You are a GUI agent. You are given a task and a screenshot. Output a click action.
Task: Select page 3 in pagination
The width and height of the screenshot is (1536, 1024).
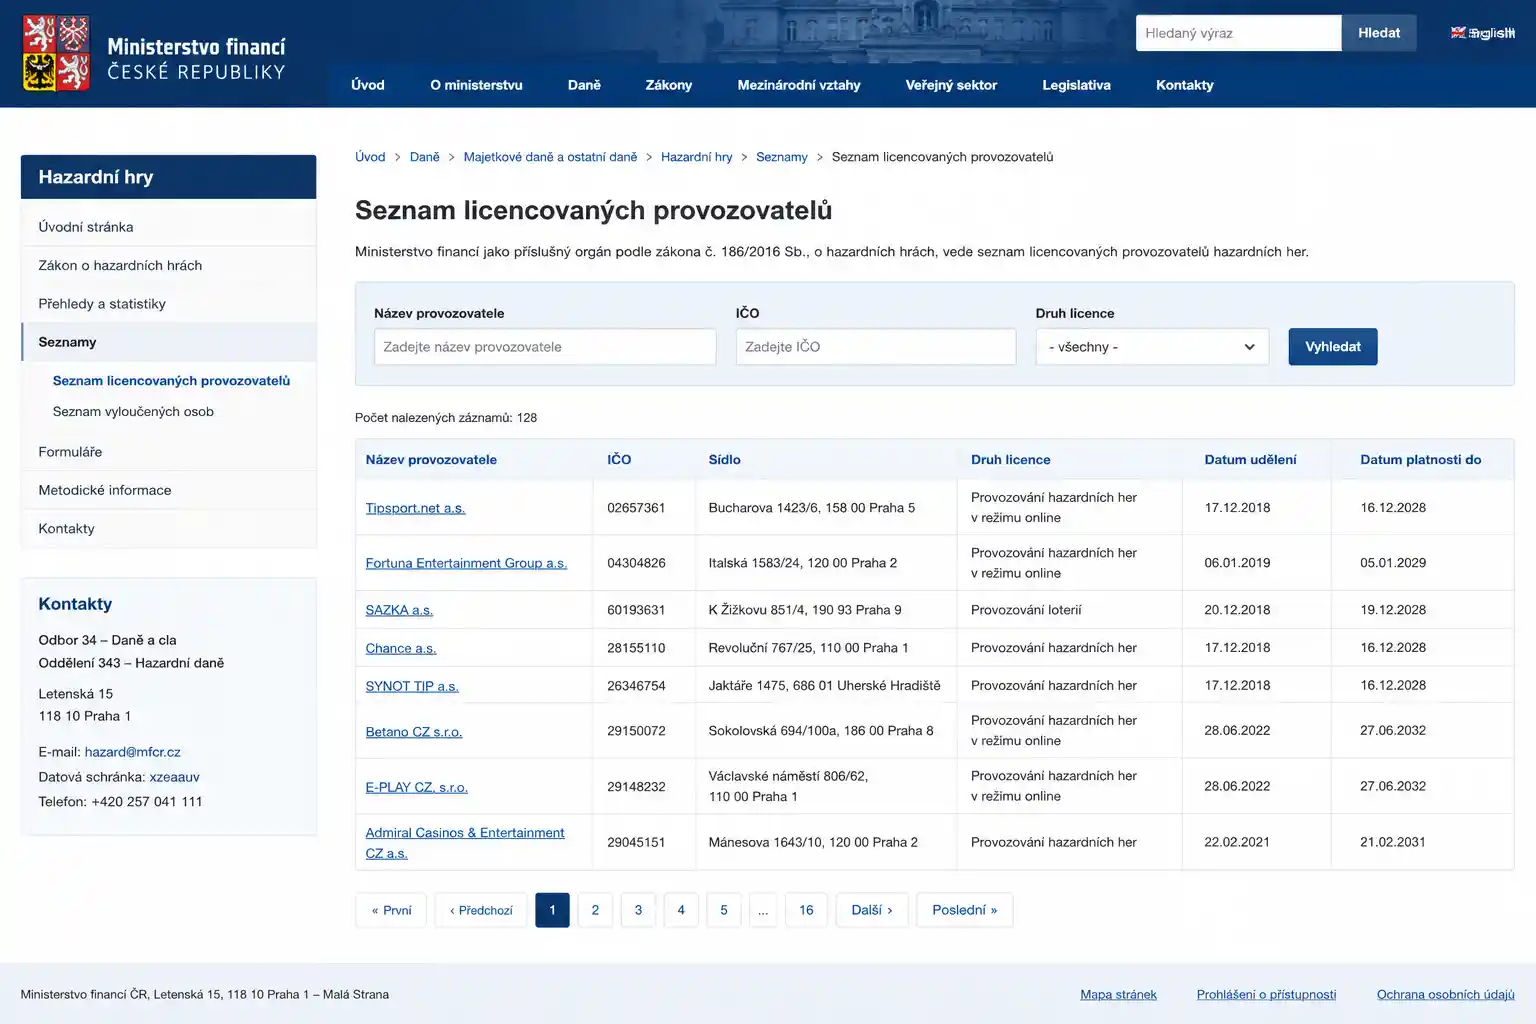638,910
